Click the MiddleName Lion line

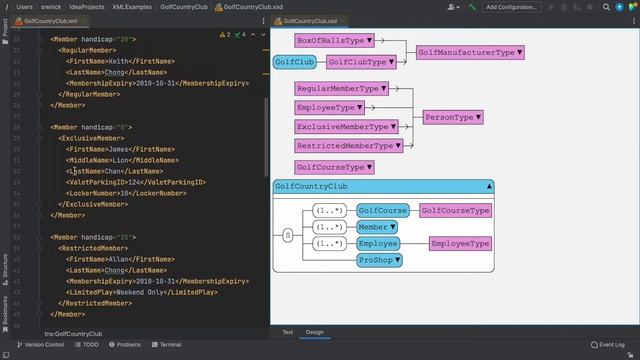tap(122, 160)
